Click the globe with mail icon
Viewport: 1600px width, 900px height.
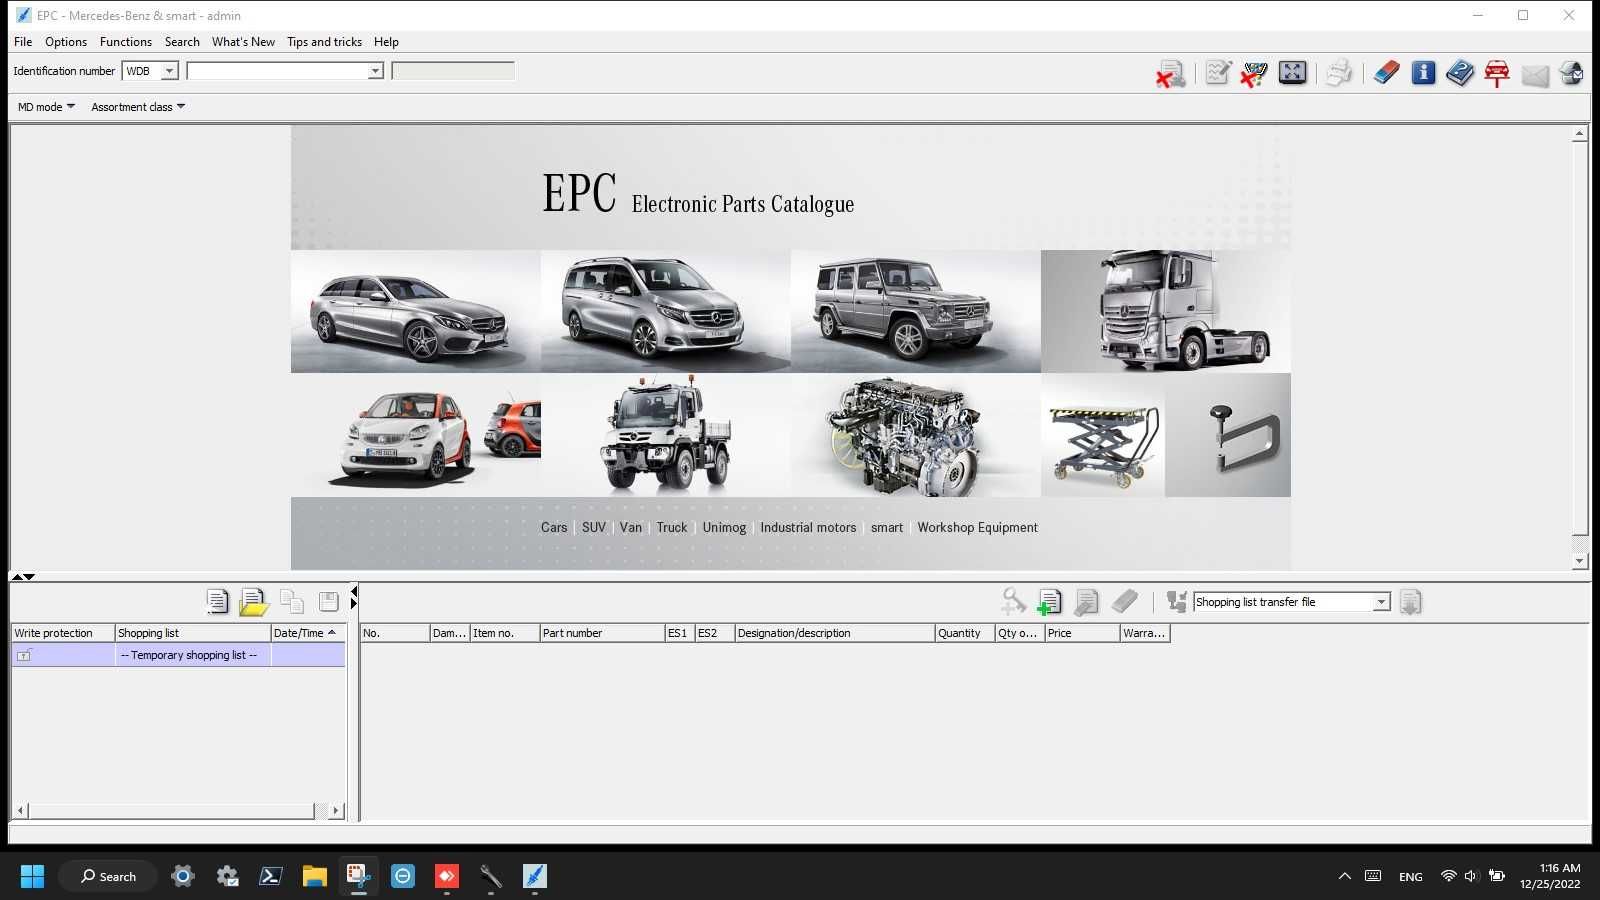(x=1571, y=73)
